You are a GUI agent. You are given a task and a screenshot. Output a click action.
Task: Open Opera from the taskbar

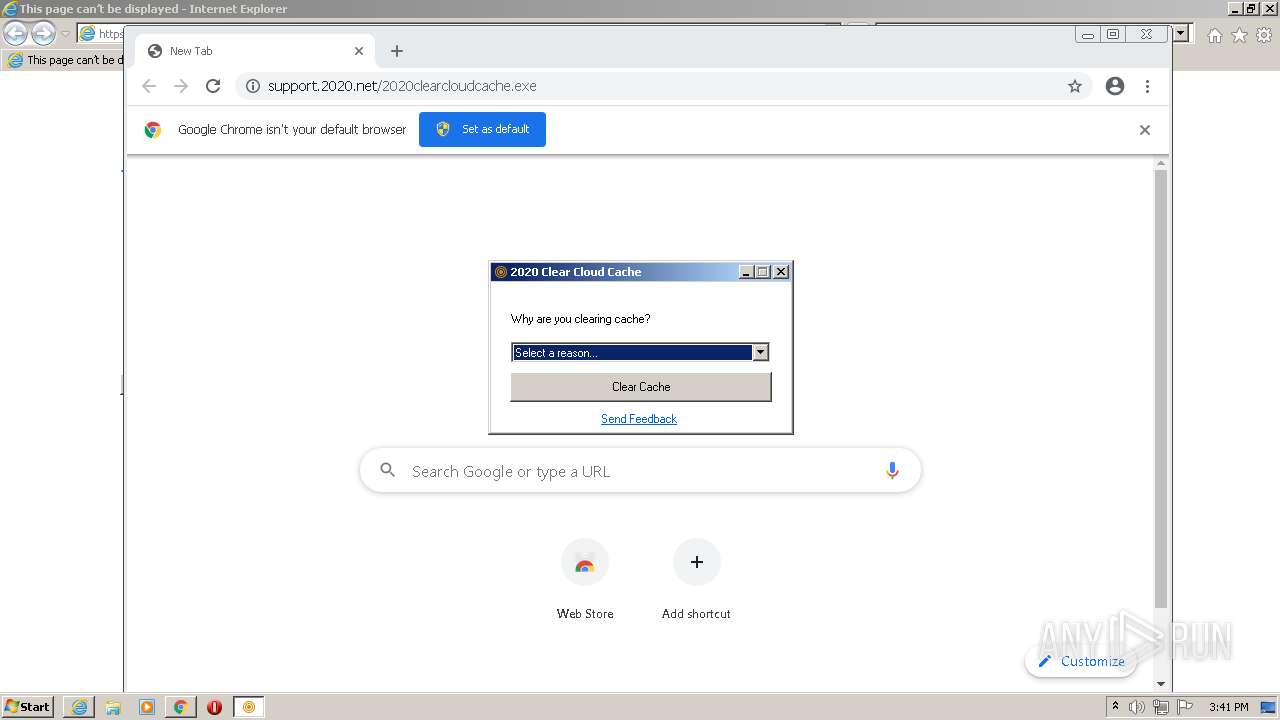tap(214, 707)
